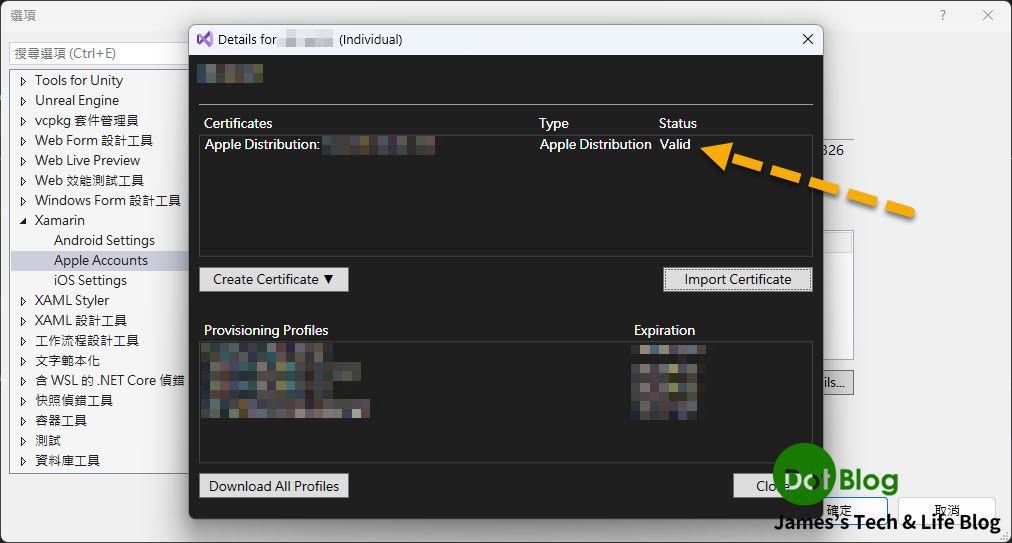Select Android Settings under Xamarin
The height and width of the screenshot is (543, 1012).
104,240
